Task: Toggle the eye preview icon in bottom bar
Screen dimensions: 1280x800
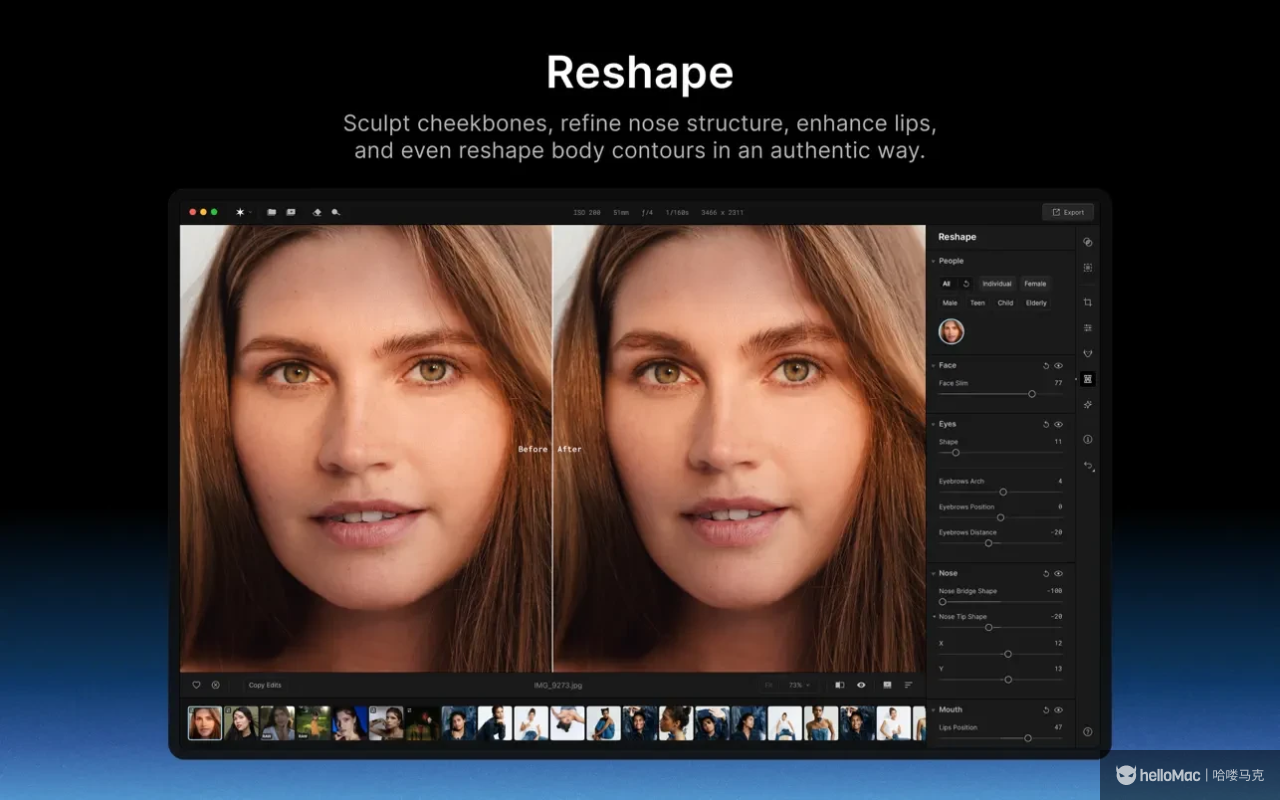Action: [861, 685]
